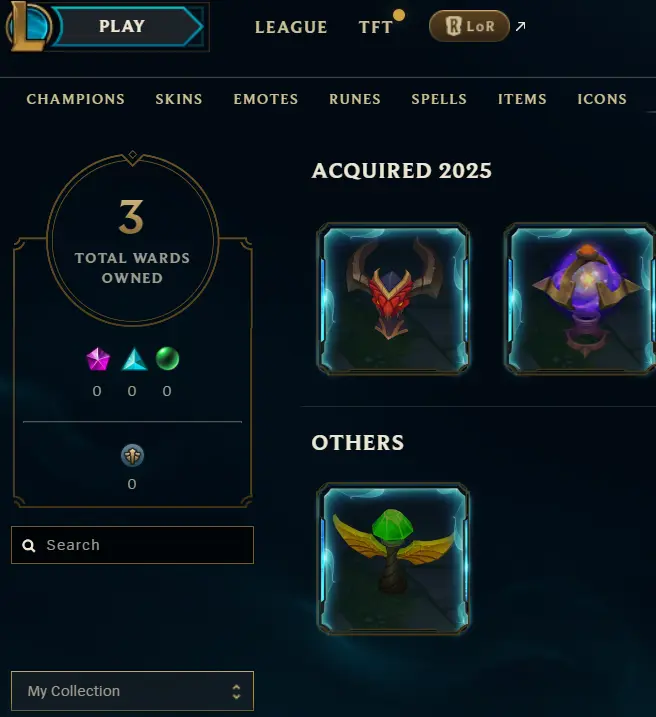The image size is (656, 717).
Task: Click the TFT notification dot
Action: [399, 16]
